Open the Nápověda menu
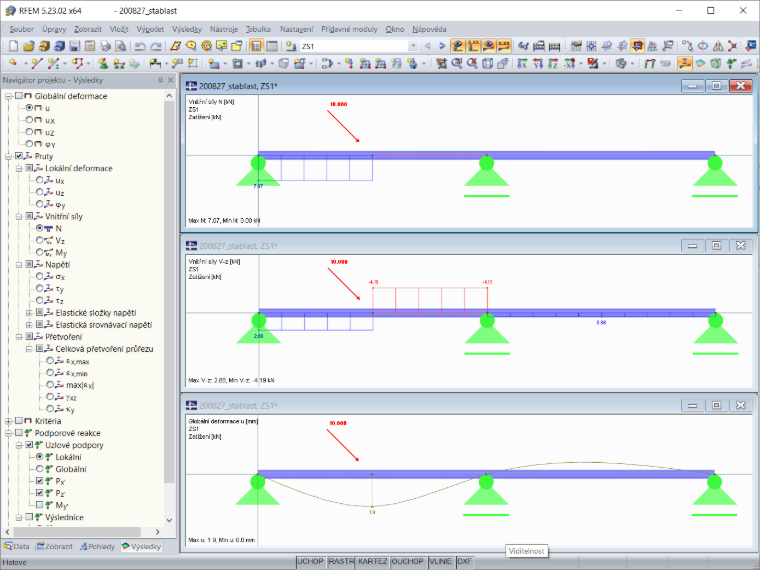760x570 pixels. pyautogui.click(x=429, y=29)
